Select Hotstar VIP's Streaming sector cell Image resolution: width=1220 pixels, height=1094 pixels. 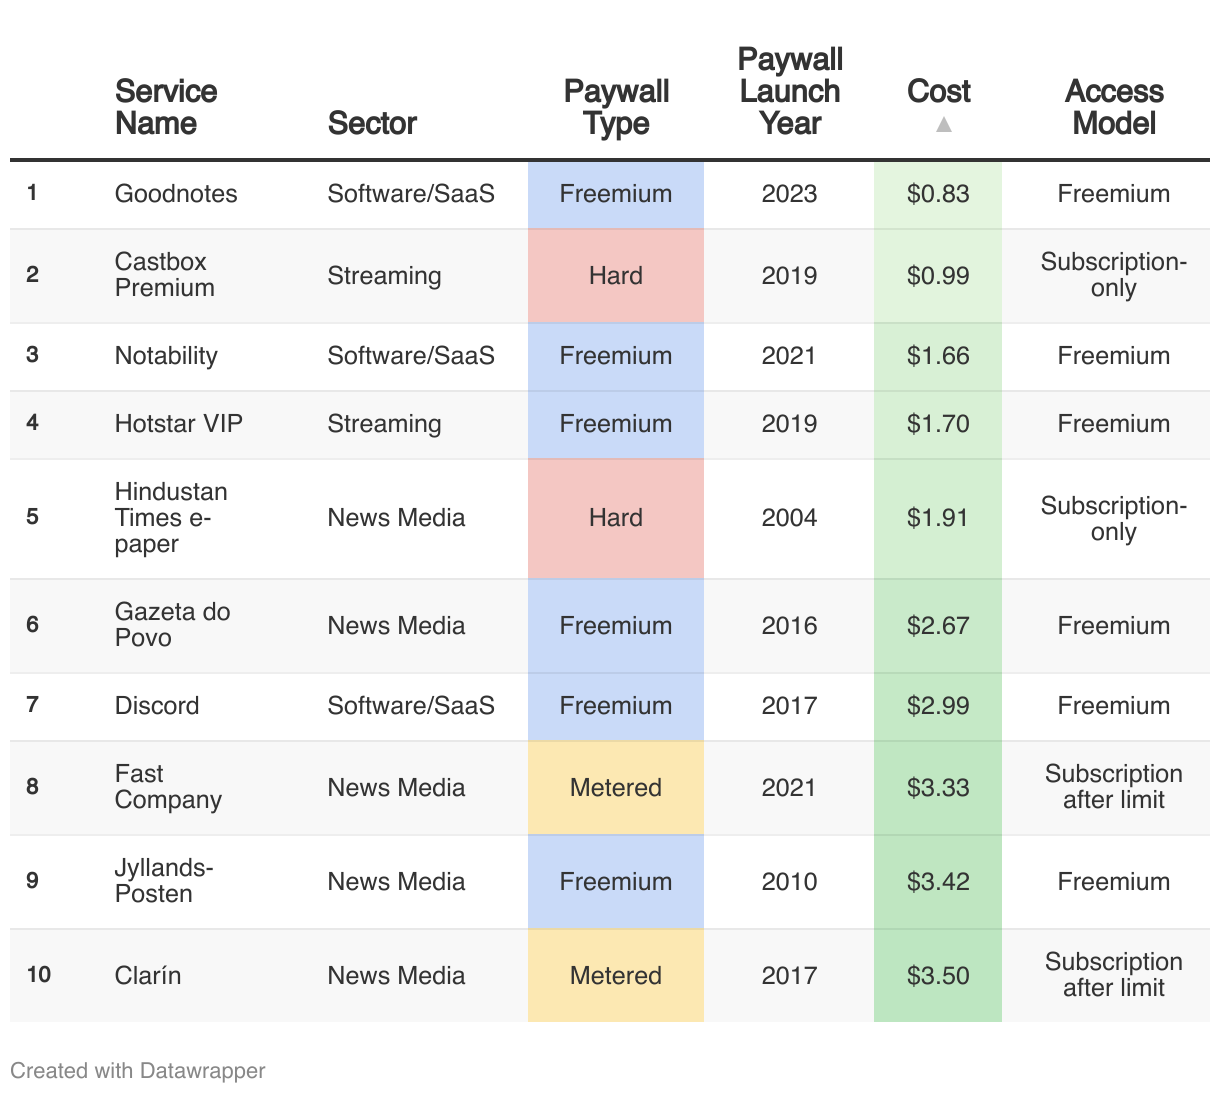pos(384,424)
